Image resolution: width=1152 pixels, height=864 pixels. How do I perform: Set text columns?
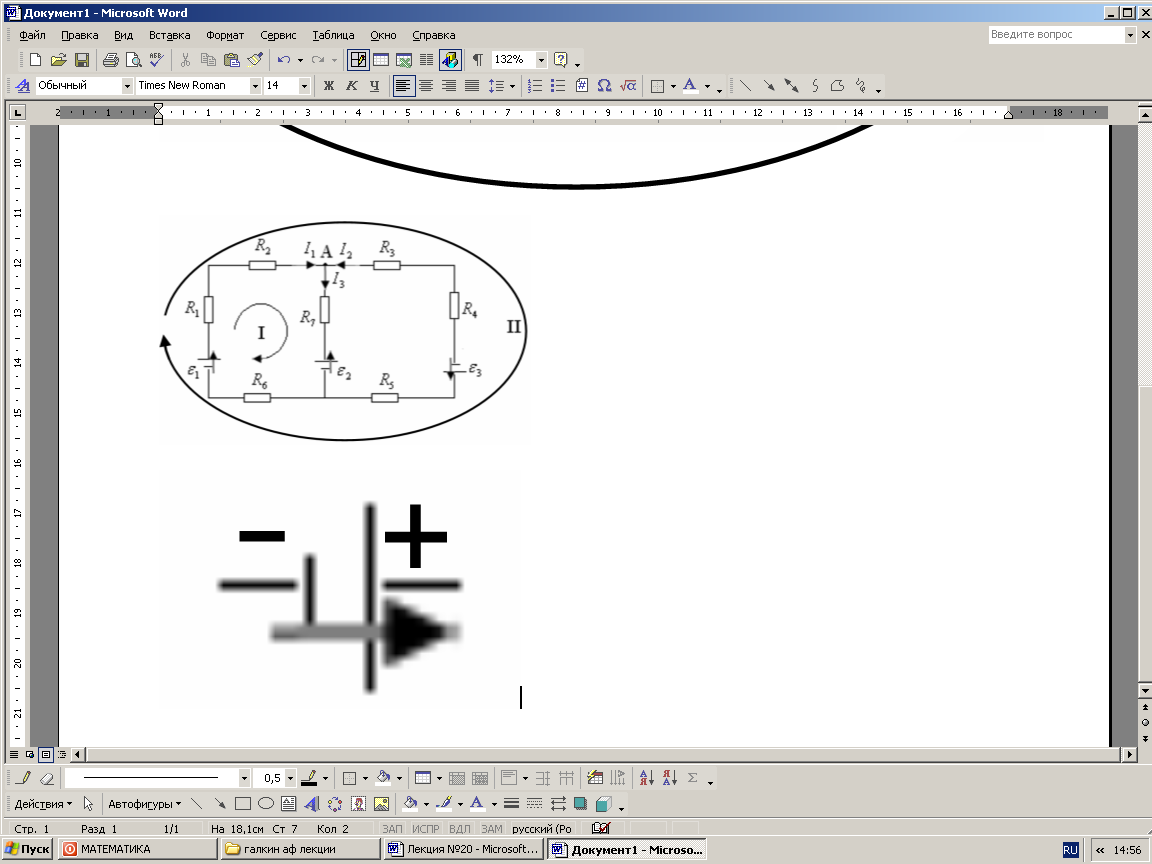click(x=426, y=60)
